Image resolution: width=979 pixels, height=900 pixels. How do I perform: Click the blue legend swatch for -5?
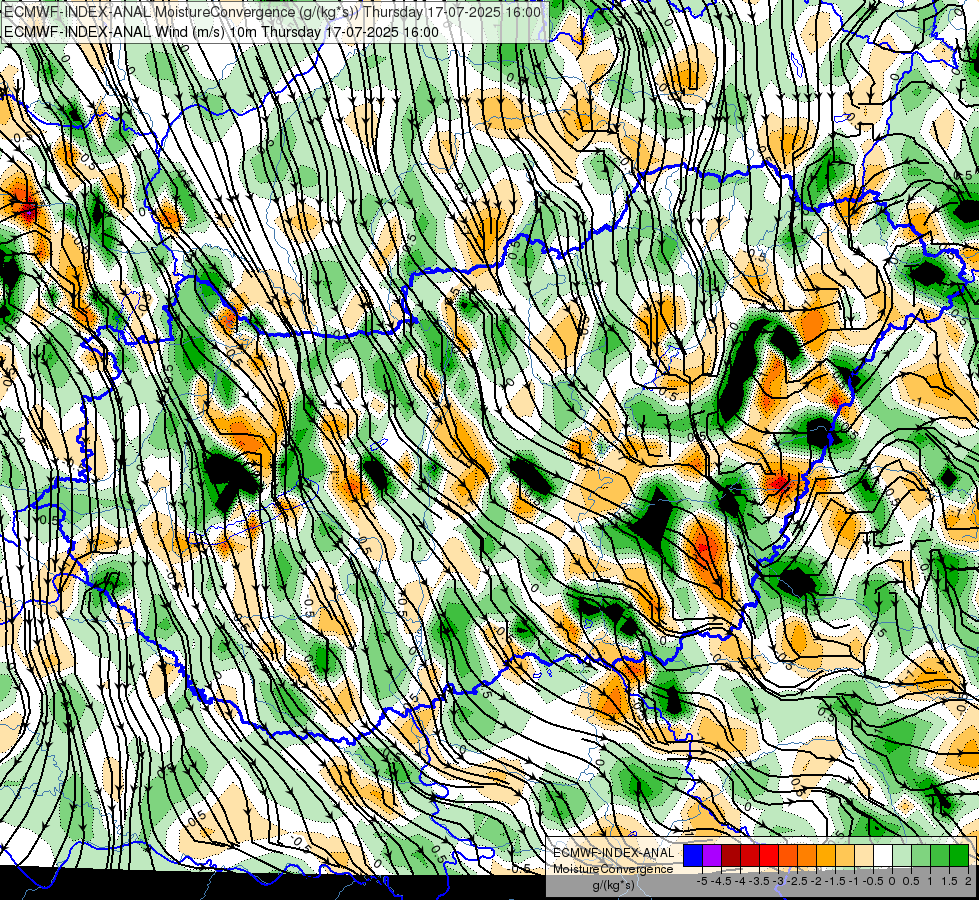point(693,856)
